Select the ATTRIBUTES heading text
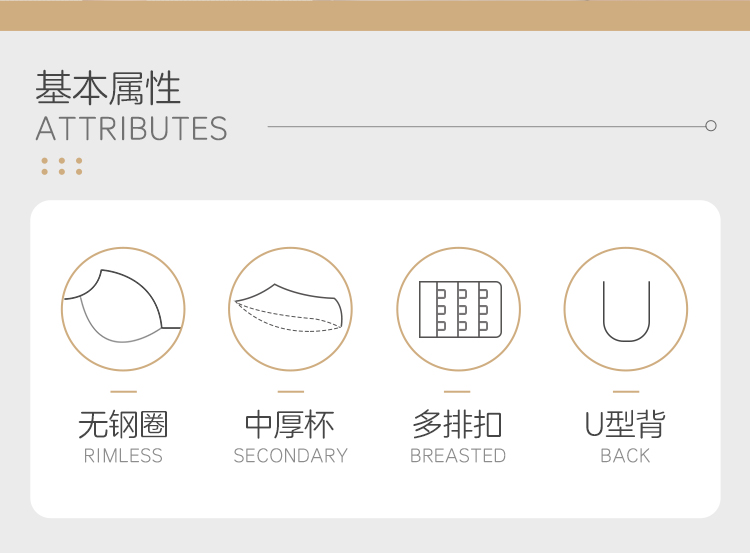The height and width of the screenshot is (553, 750). [x=132, y=129]
